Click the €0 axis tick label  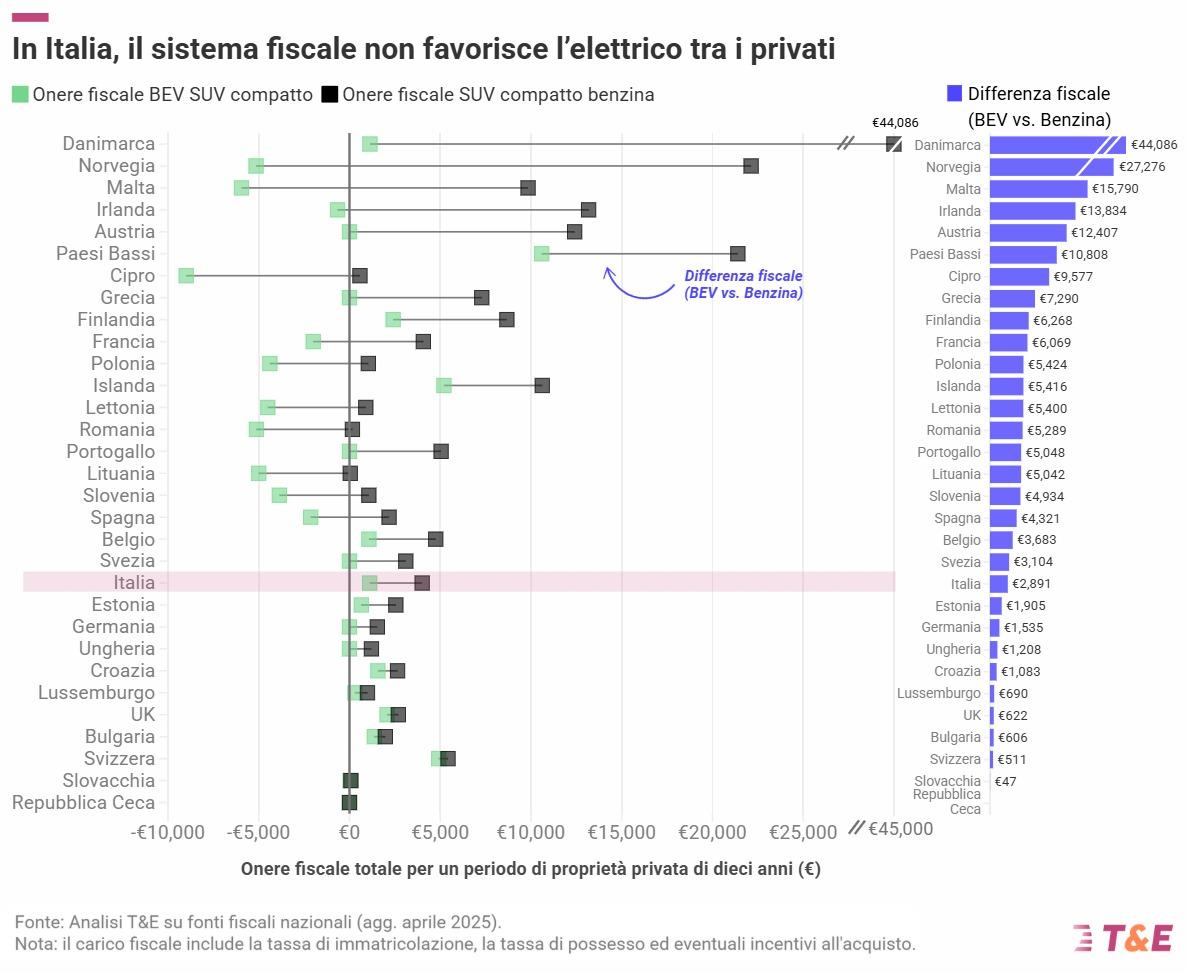(349, 832)
